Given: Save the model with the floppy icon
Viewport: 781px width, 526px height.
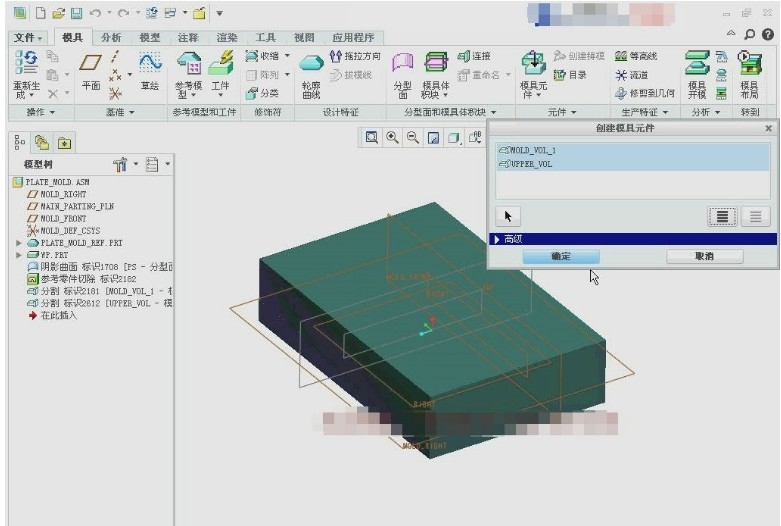Looking at the screenshot, I should pos(76,13).
